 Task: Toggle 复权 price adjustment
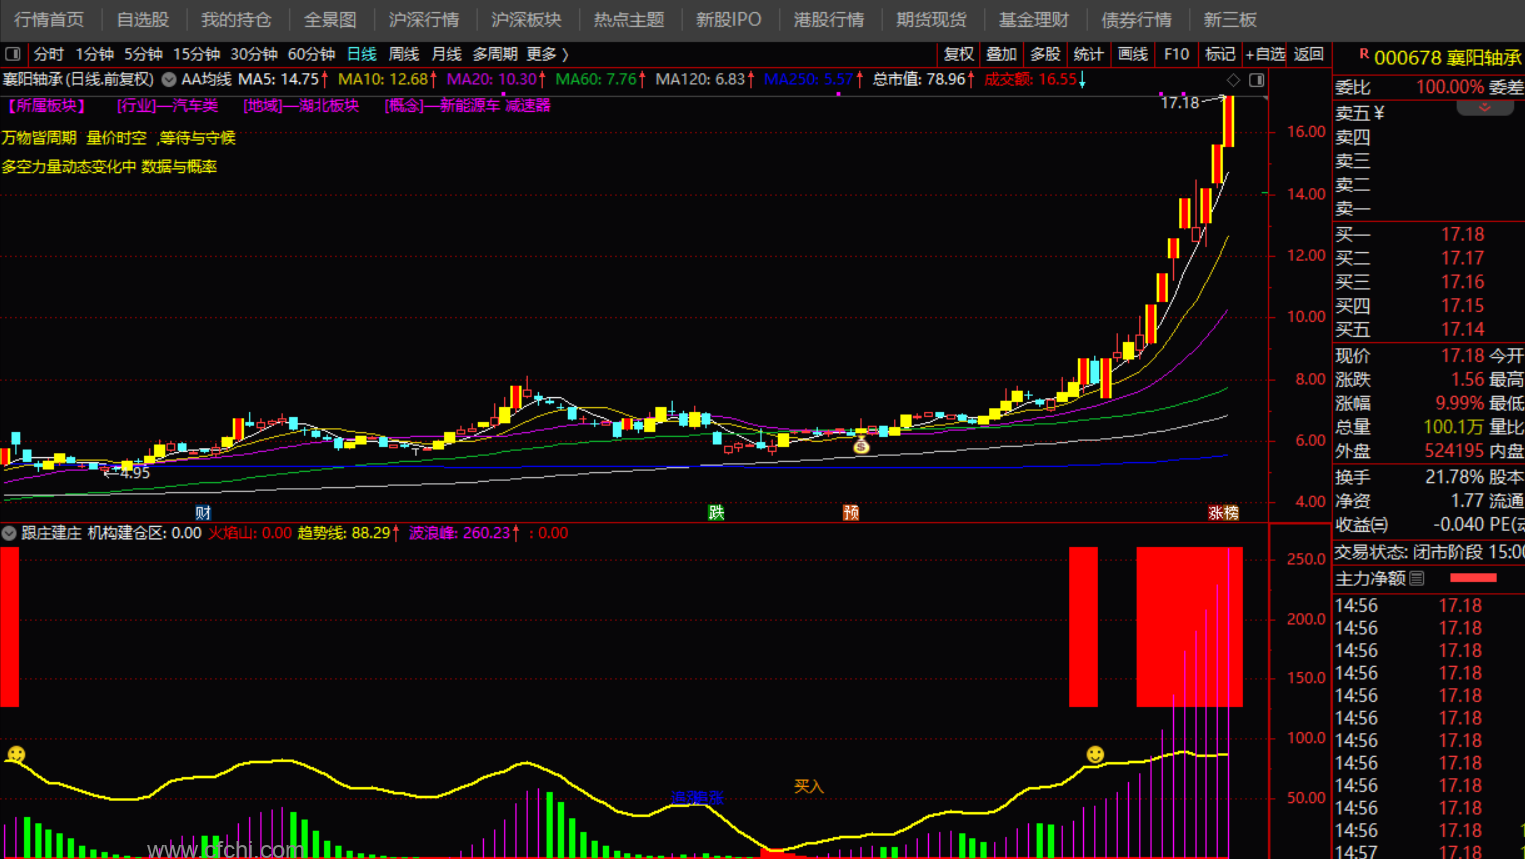(x=958, y=54)
